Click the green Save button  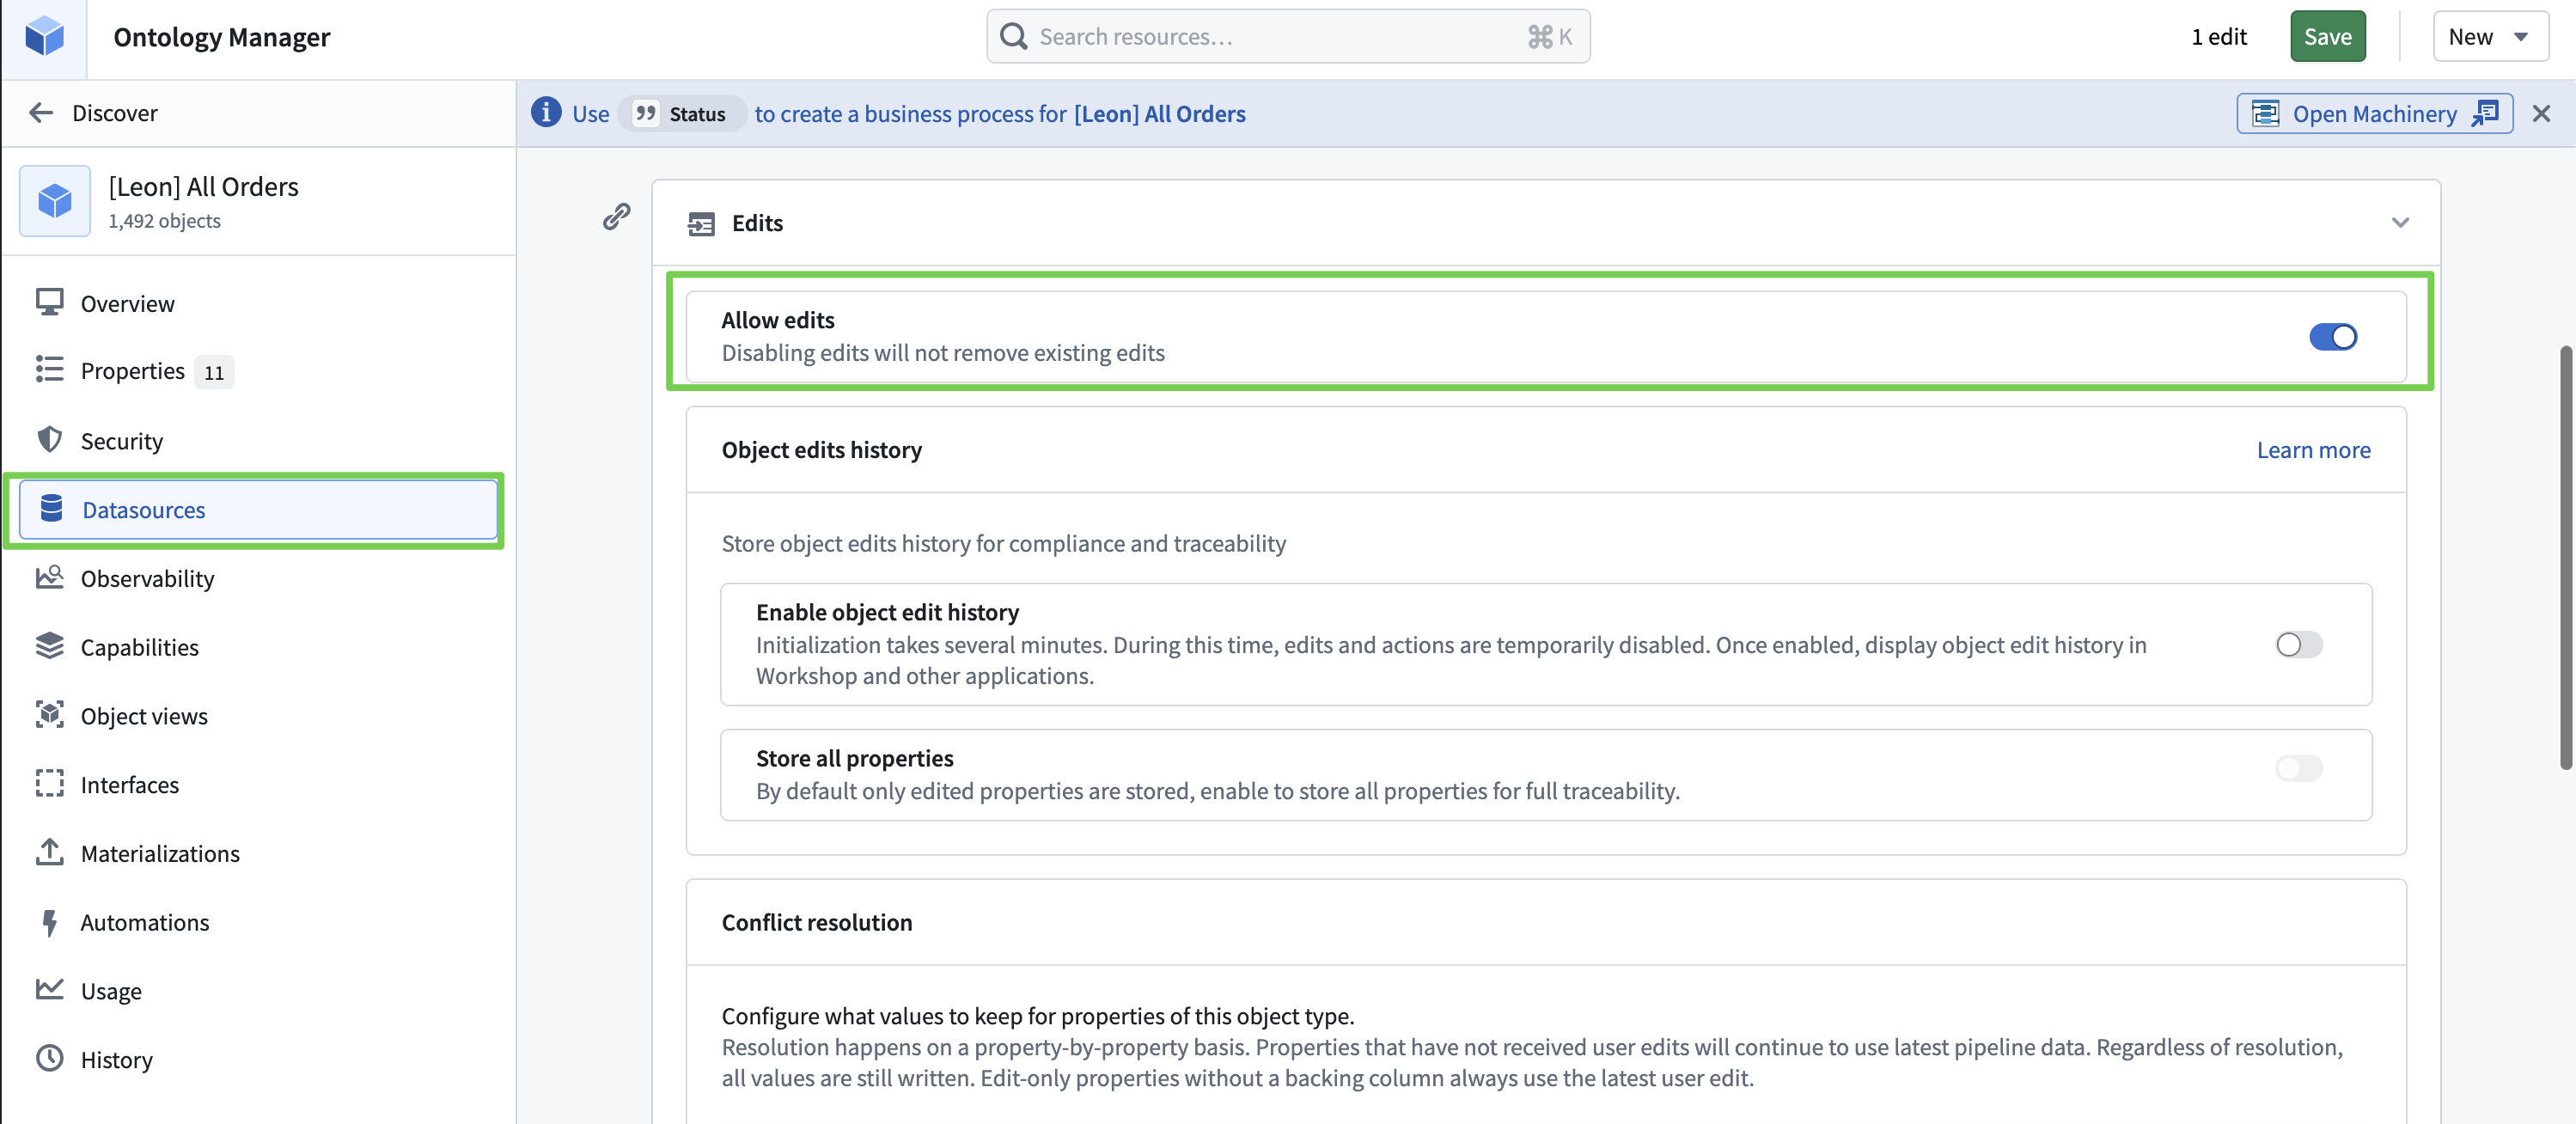pyautogui.click(x=2327, y=37)
